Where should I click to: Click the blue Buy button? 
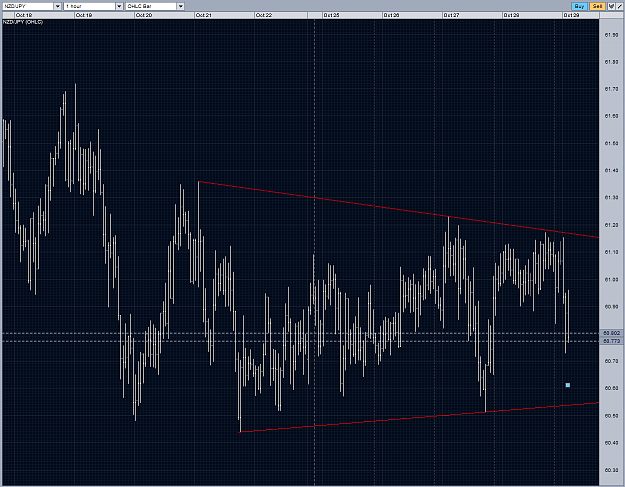pyautogui.click(x=579, y=6)
